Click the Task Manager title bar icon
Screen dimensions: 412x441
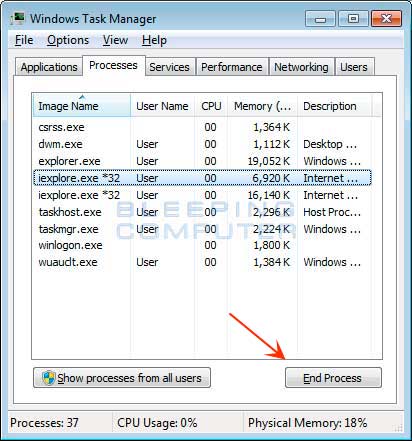click(x=17, y=18)
